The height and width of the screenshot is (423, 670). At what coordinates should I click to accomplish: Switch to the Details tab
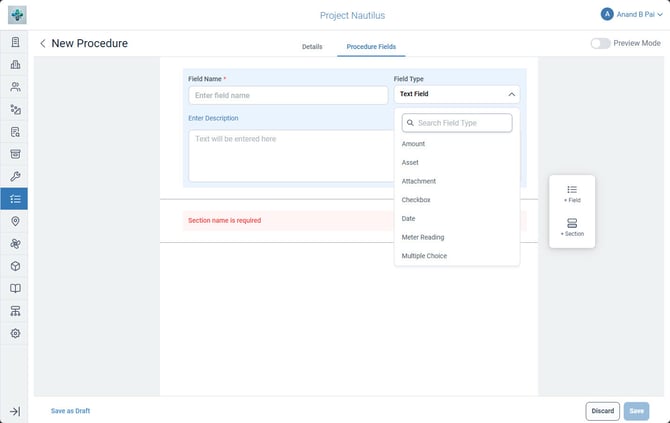pos(312,47)
